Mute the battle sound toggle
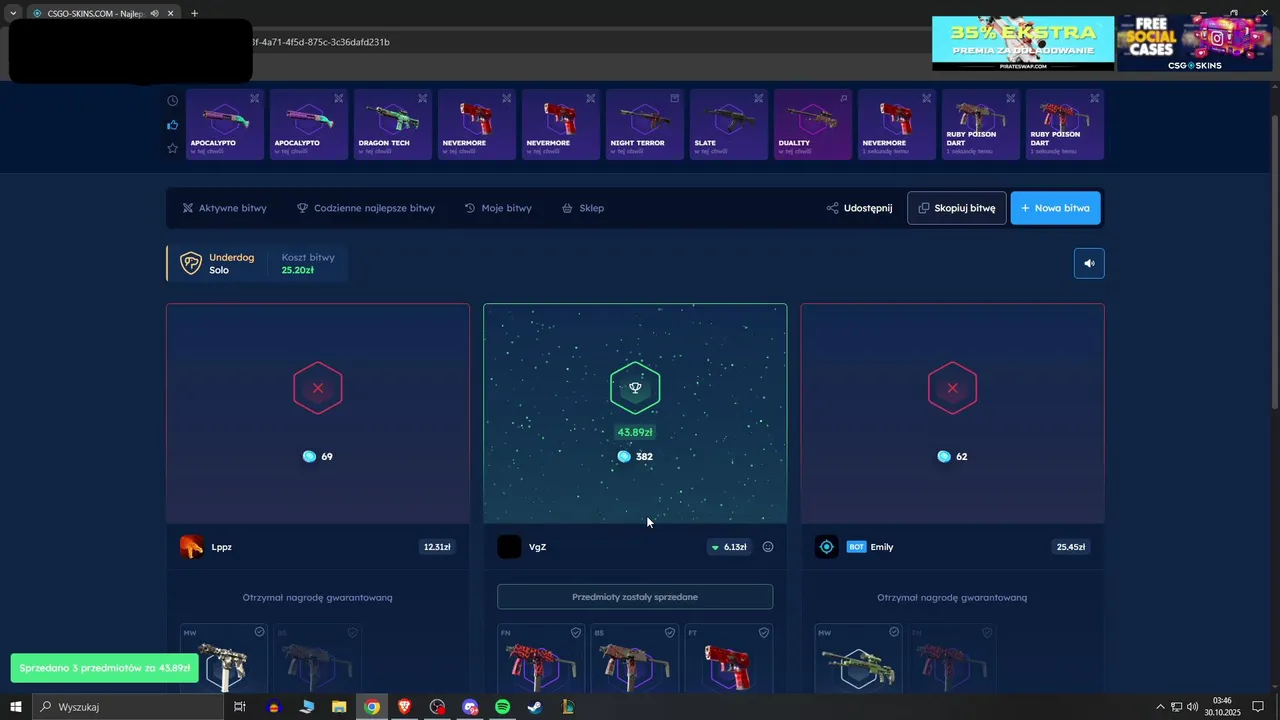Viewport: 1280px width, 720px height. point(1089,263)
